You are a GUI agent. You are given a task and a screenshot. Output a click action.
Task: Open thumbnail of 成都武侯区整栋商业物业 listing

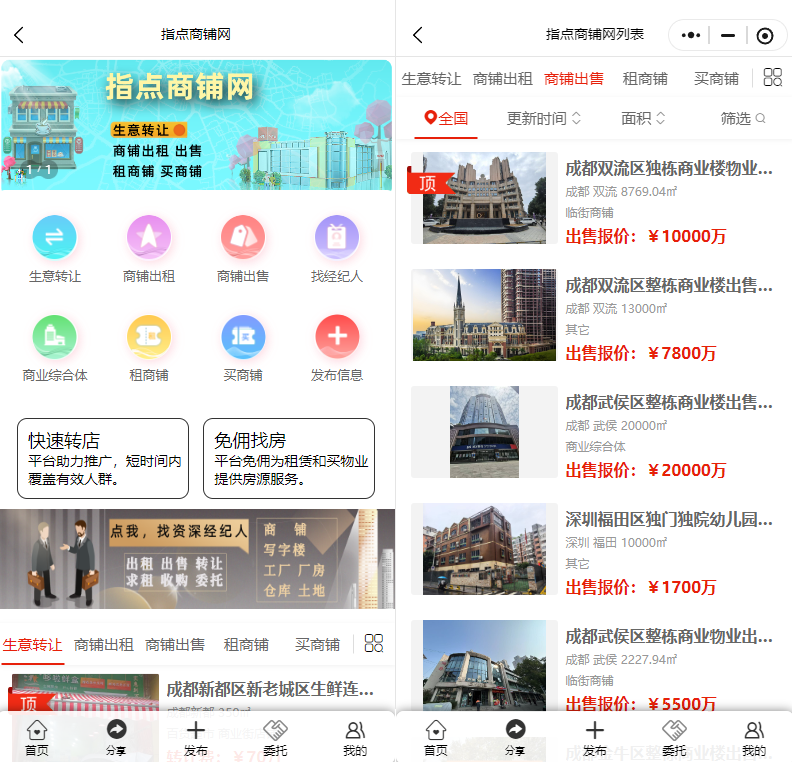484,666
